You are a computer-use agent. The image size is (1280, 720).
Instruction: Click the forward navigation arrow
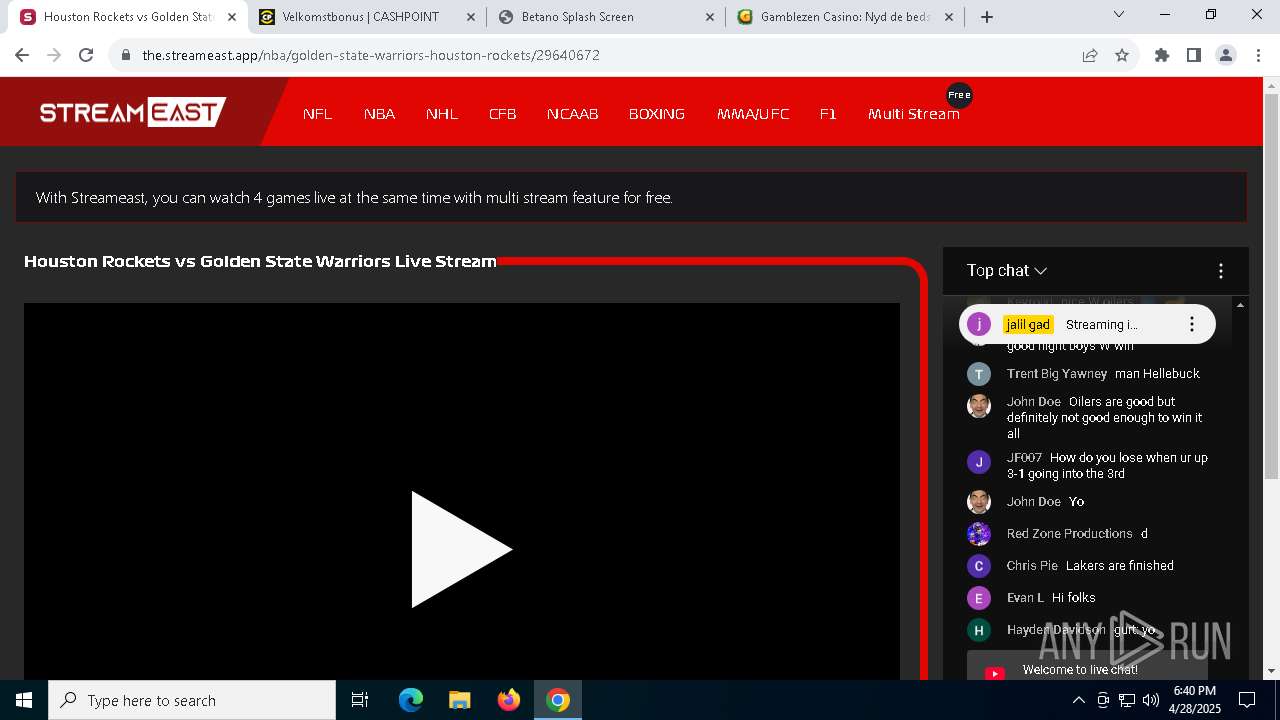54,55
